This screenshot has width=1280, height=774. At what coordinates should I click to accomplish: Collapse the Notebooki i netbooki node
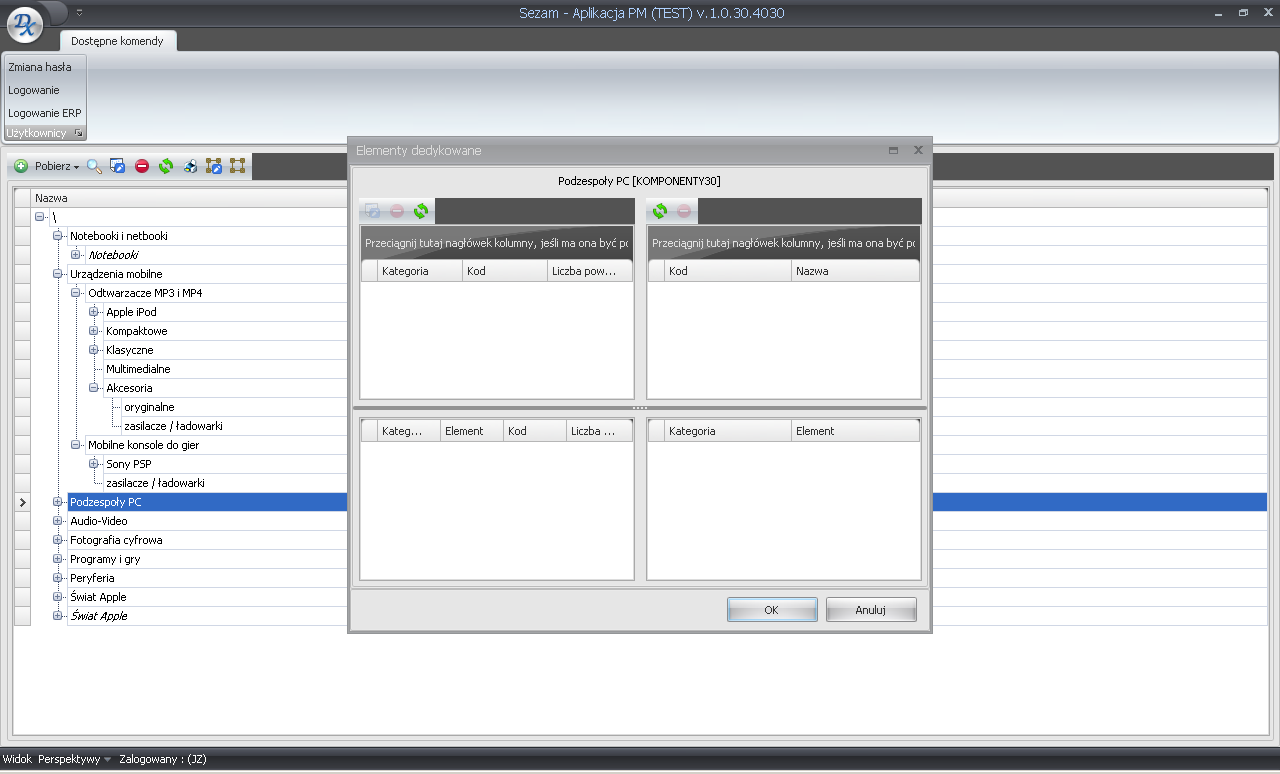tap(58, 236)
